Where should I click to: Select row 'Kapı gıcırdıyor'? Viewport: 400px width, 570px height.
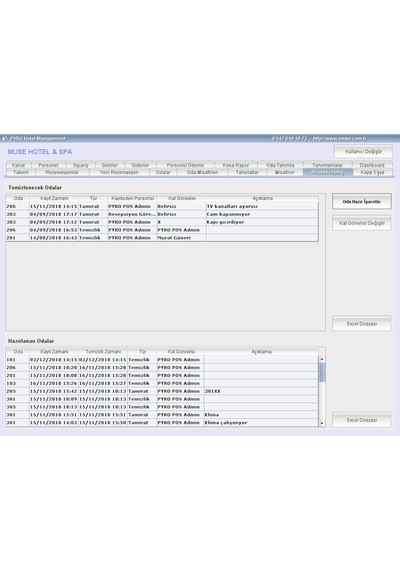click(x=162, y=222)
